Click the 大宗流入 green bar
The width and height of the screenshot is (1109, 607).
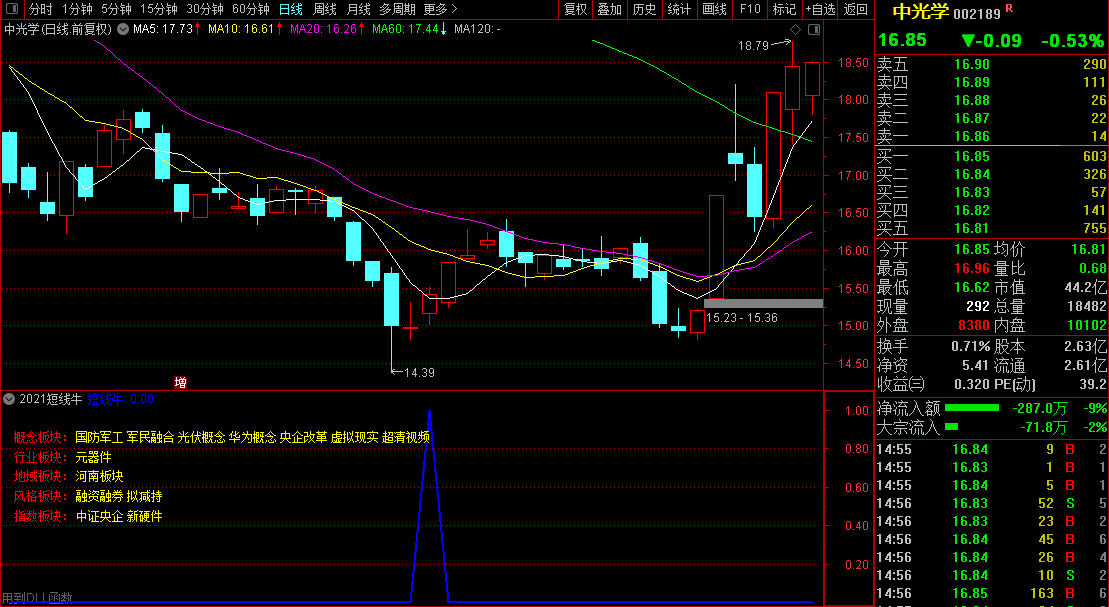point(951,427)
